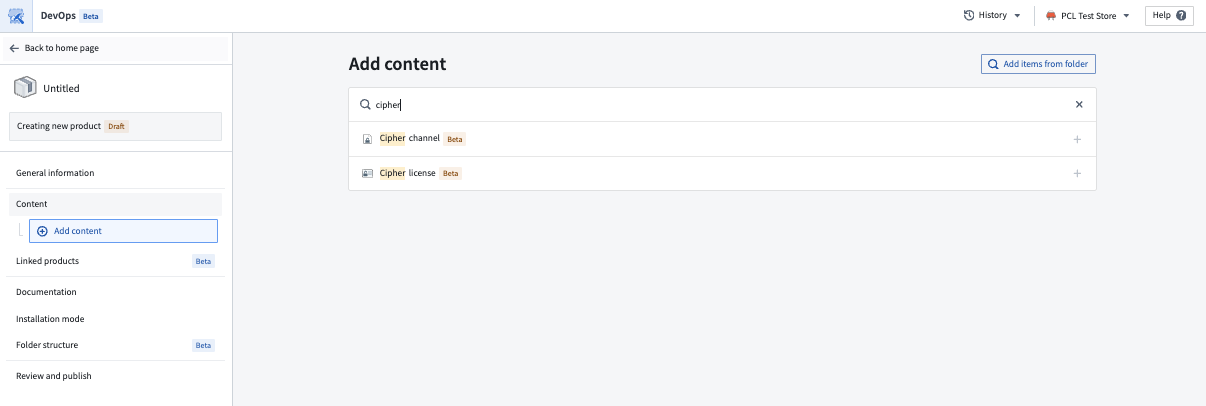1206x406 pixels.
Task: Click the plus icon beside Cipher channel
Action: click(x=1077, y=139)
